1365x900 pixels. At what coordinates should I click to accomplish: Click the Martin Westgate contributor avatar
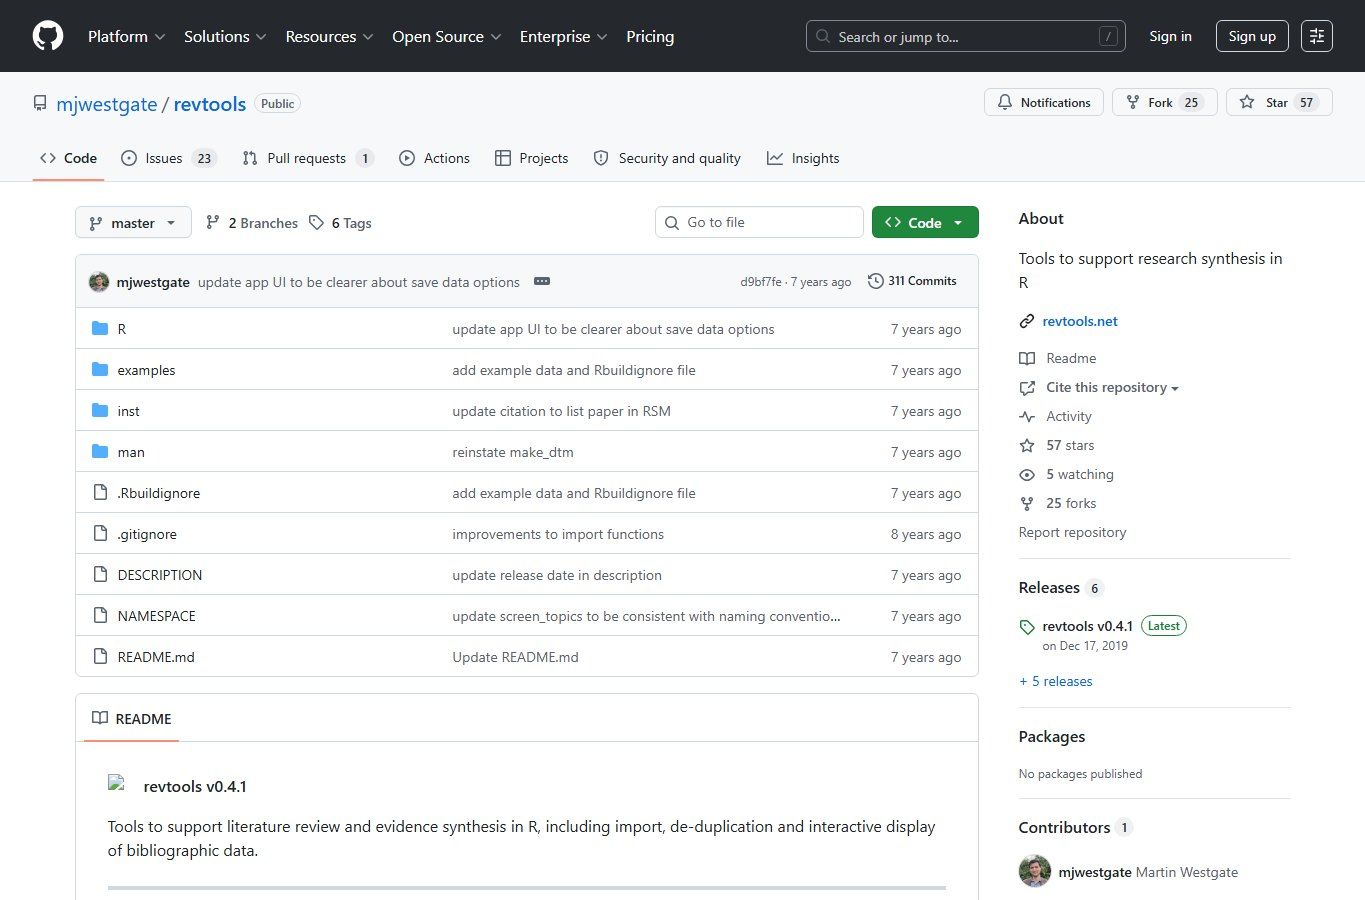point(1035,871)
